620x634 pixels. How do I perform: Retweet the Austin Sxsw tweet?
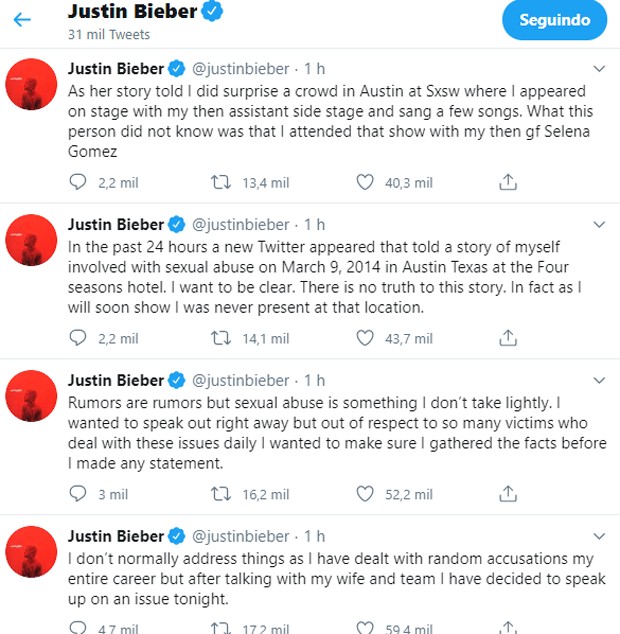(x=221, y=182)
